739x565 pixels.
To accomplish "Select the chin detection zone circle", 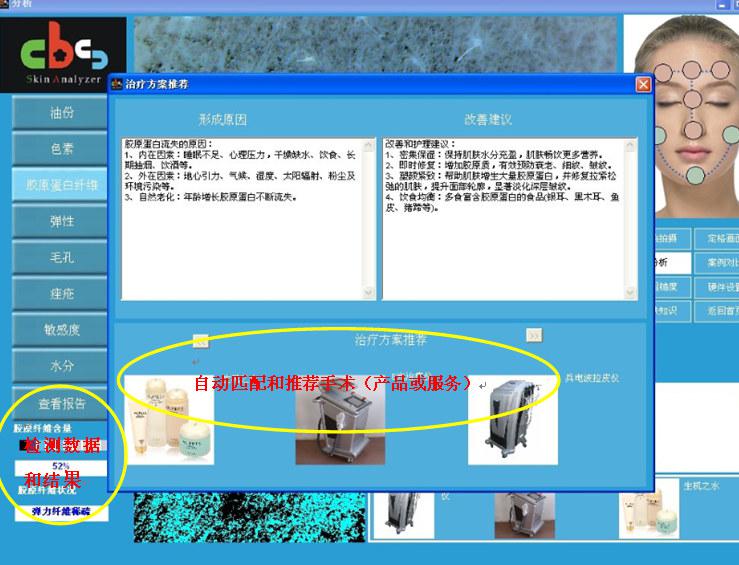I will 695,176.
